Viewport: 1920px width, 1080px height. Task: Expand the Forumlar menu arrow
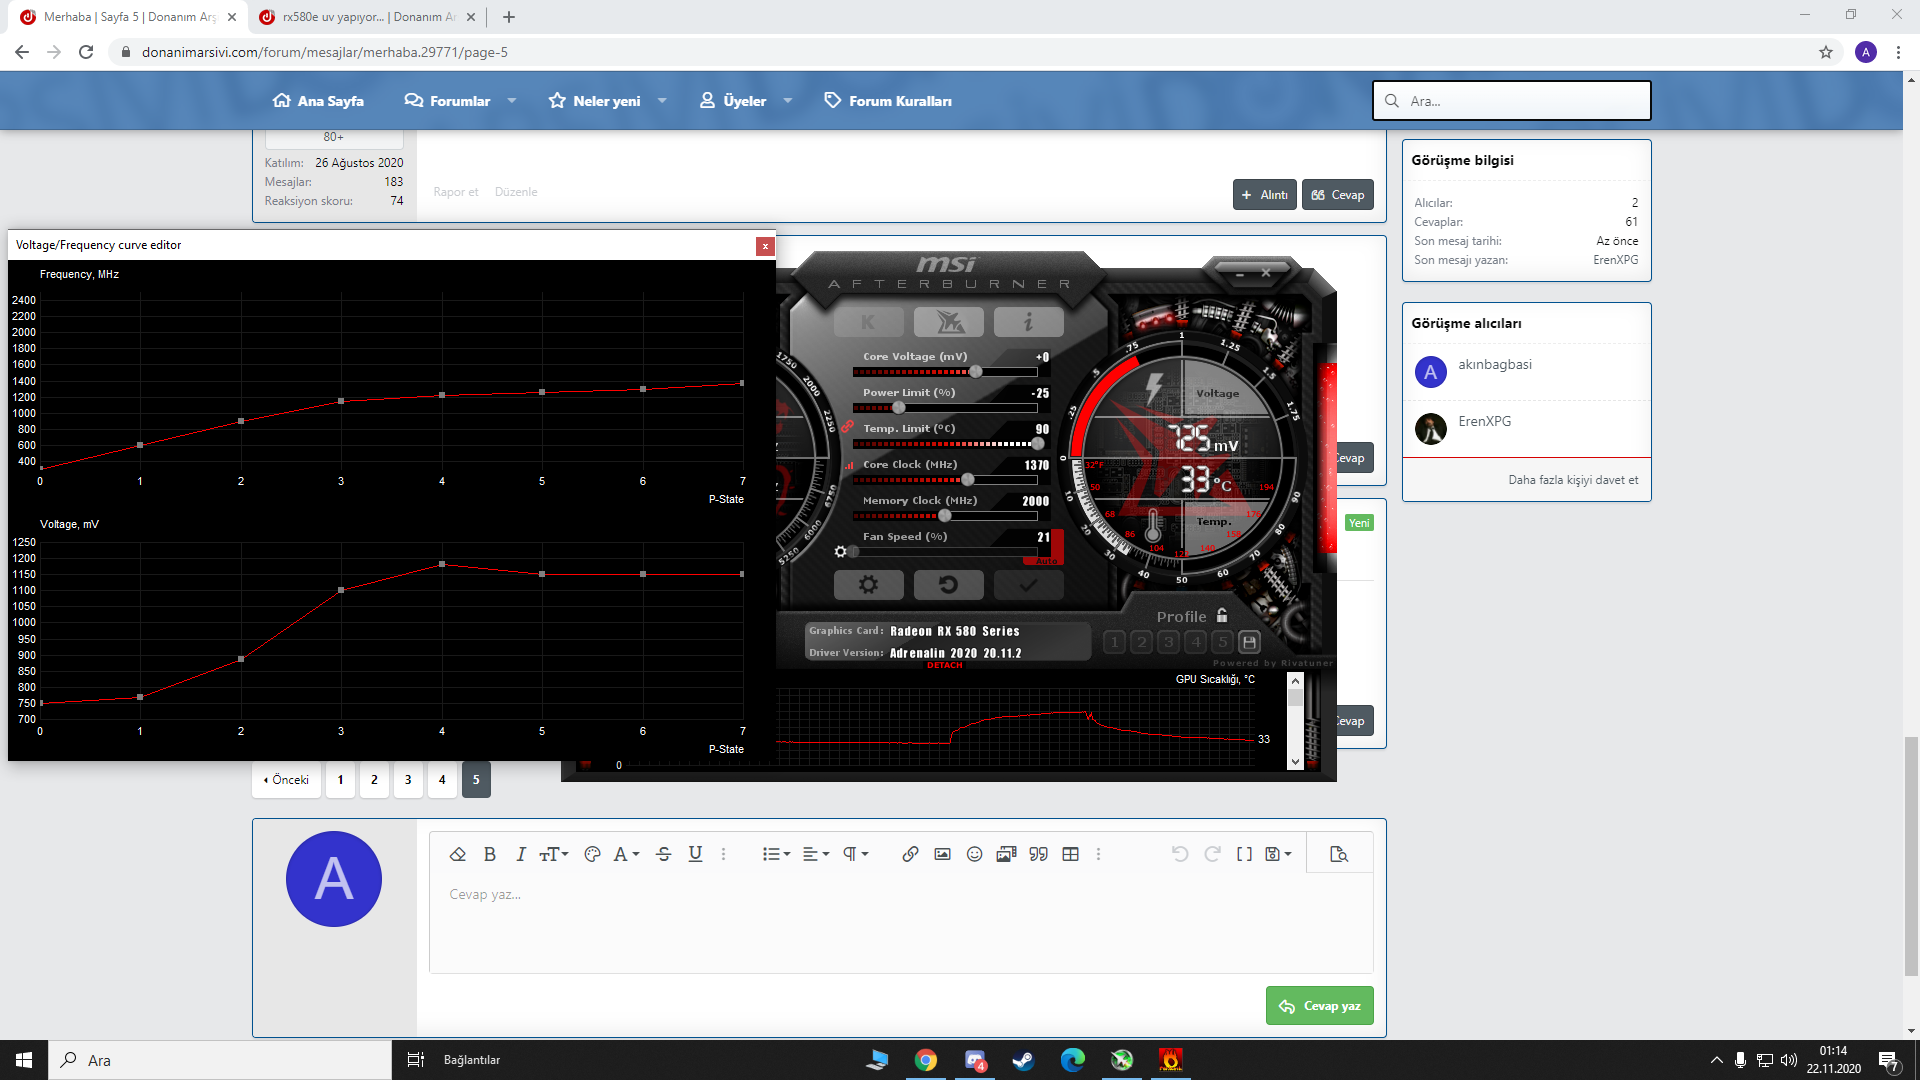[512, 101]
